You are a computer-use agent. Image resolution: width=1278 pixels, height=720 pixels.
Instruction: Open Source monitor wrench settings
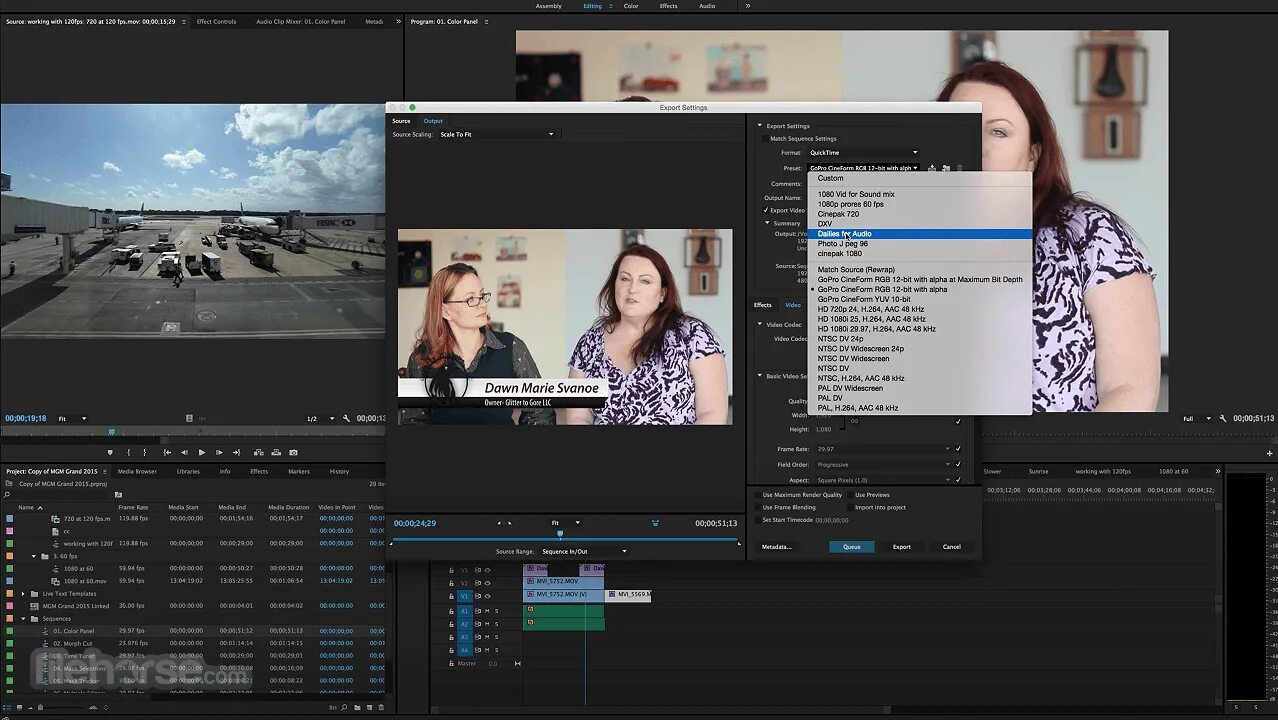pyautogui.click(x=346, y=418)
